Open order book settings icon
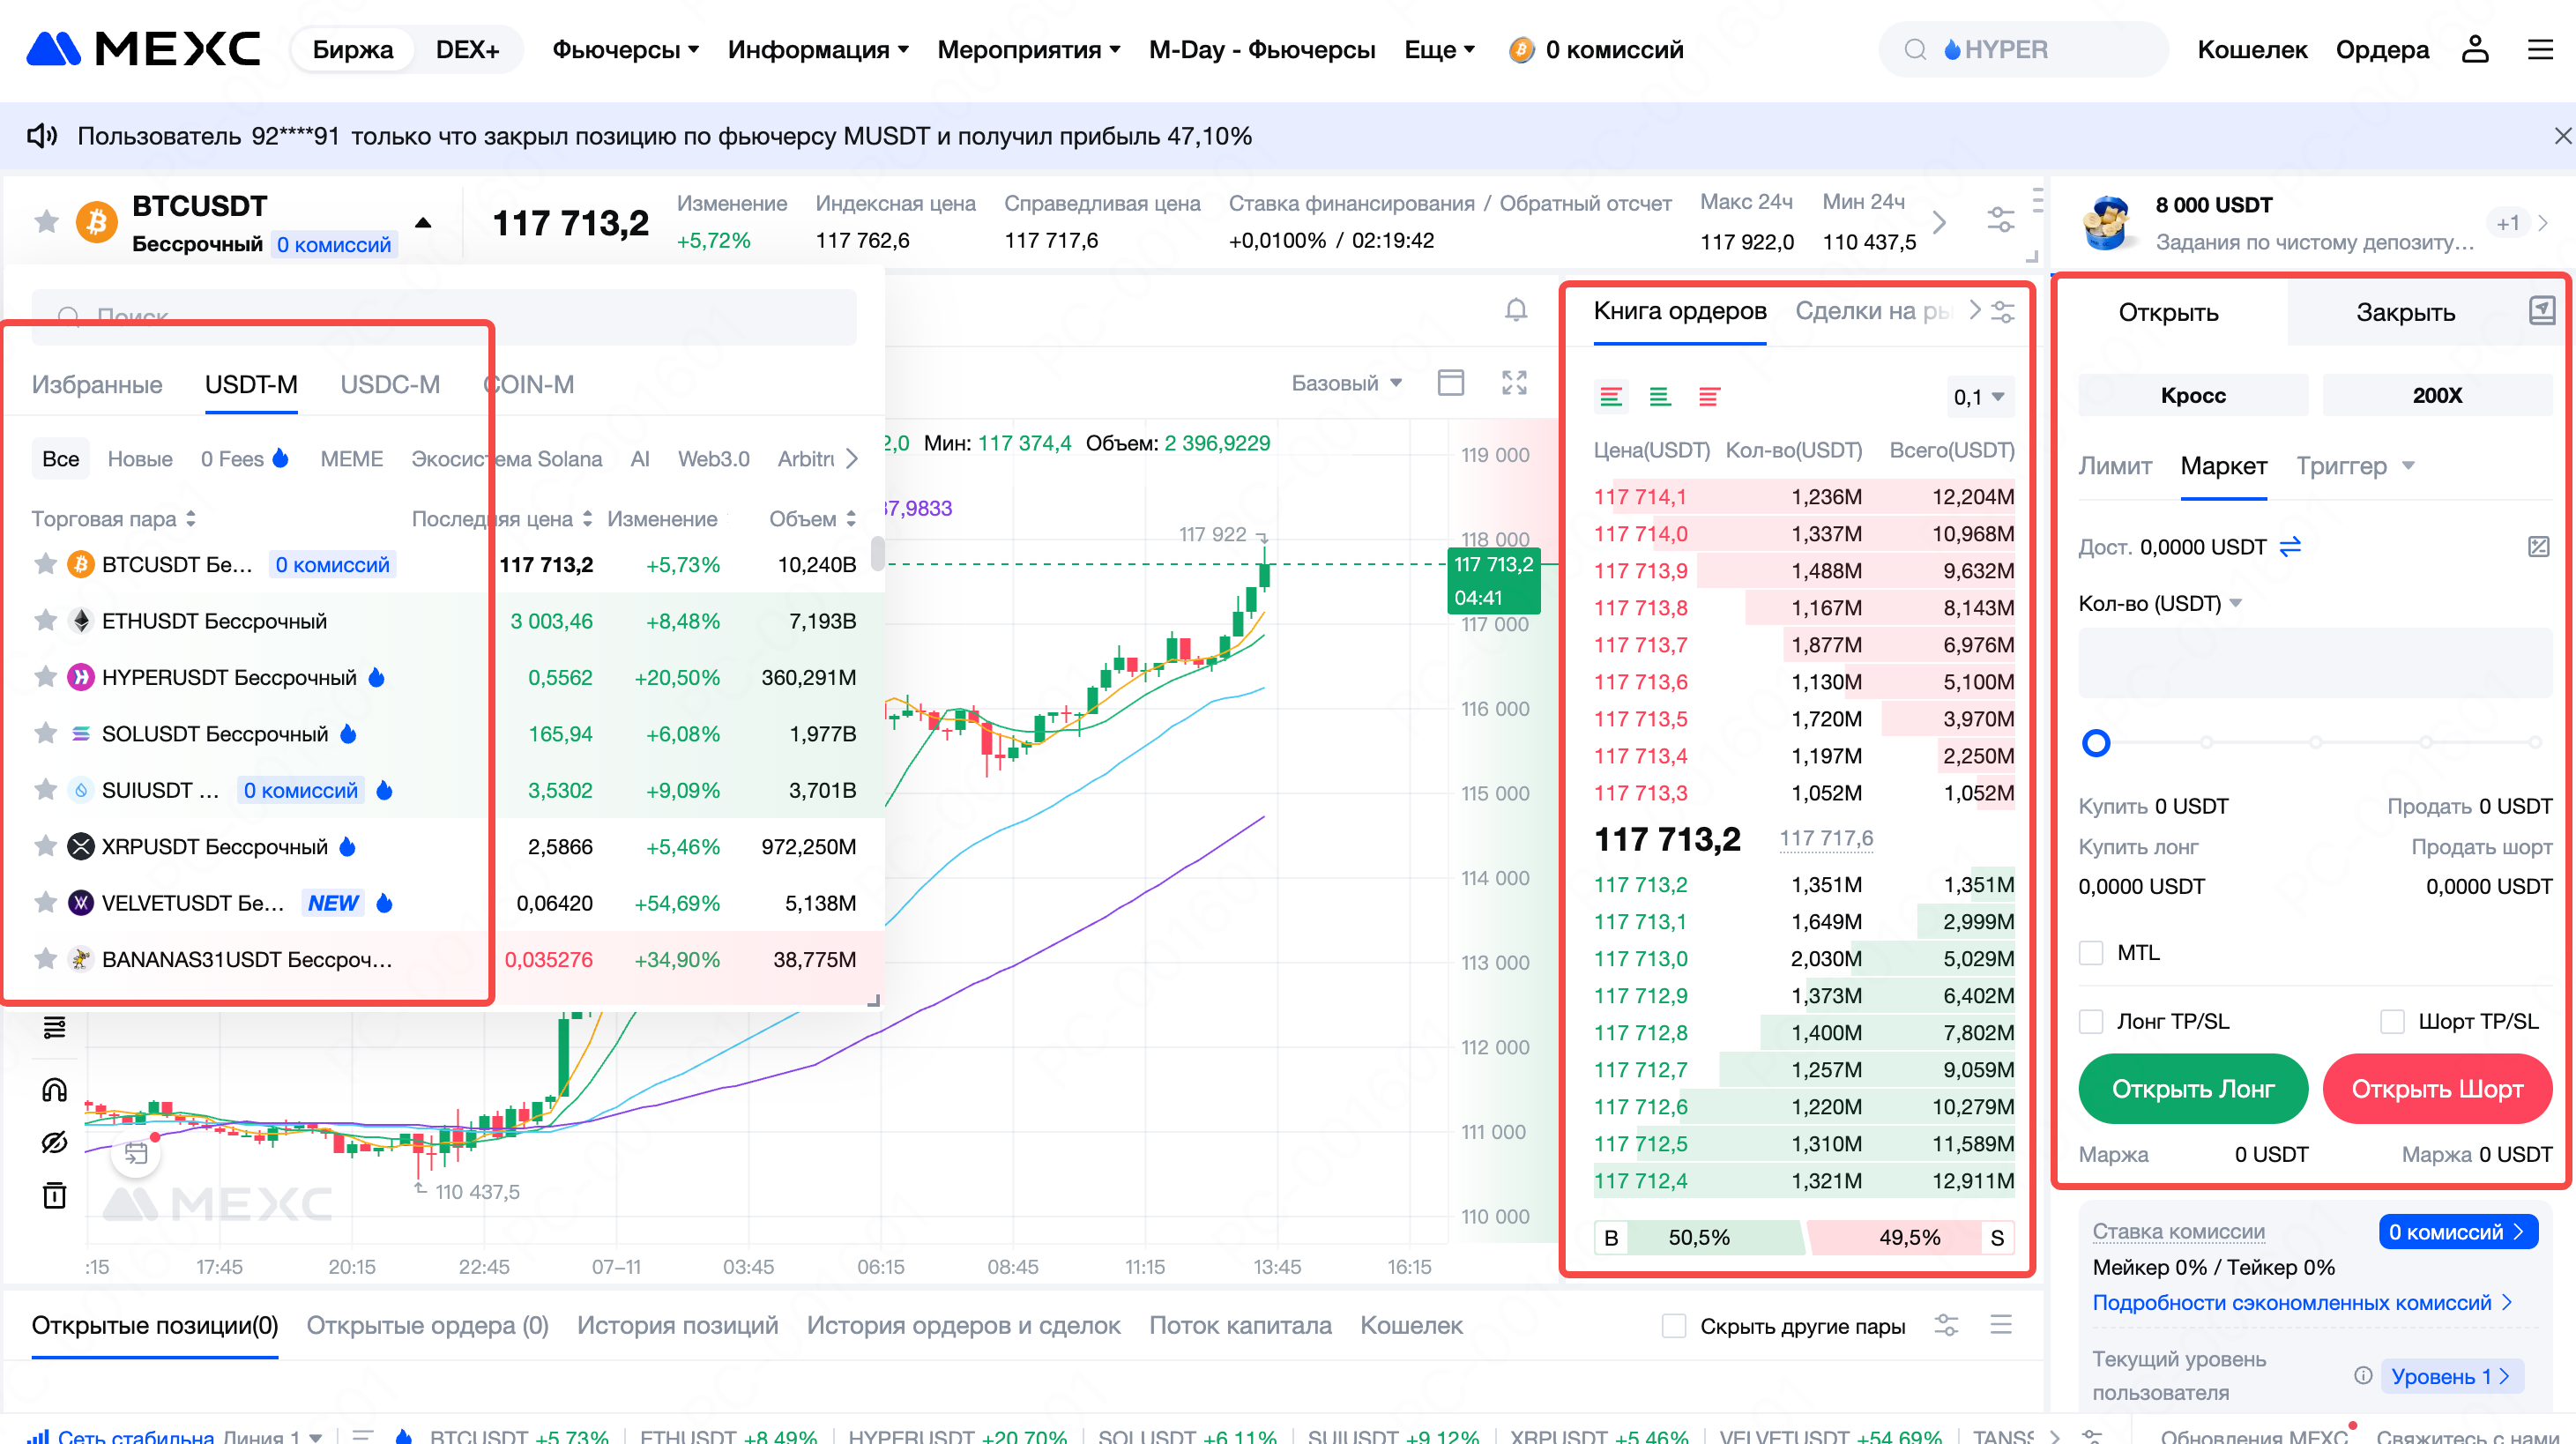 [x=2003, y=311]
